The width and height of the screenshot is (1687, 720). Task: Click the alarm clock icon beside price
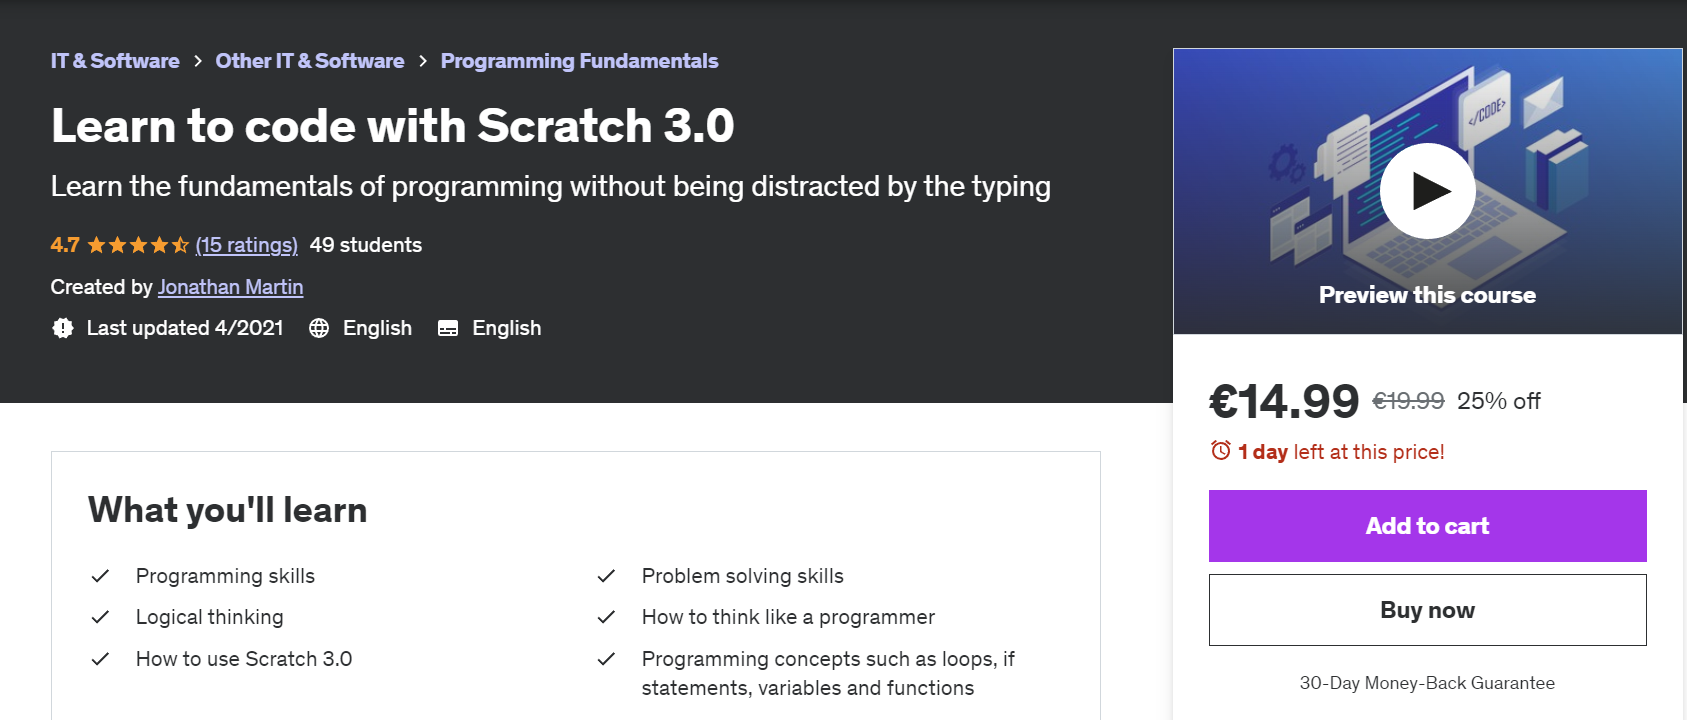[x=1220, y=451]
